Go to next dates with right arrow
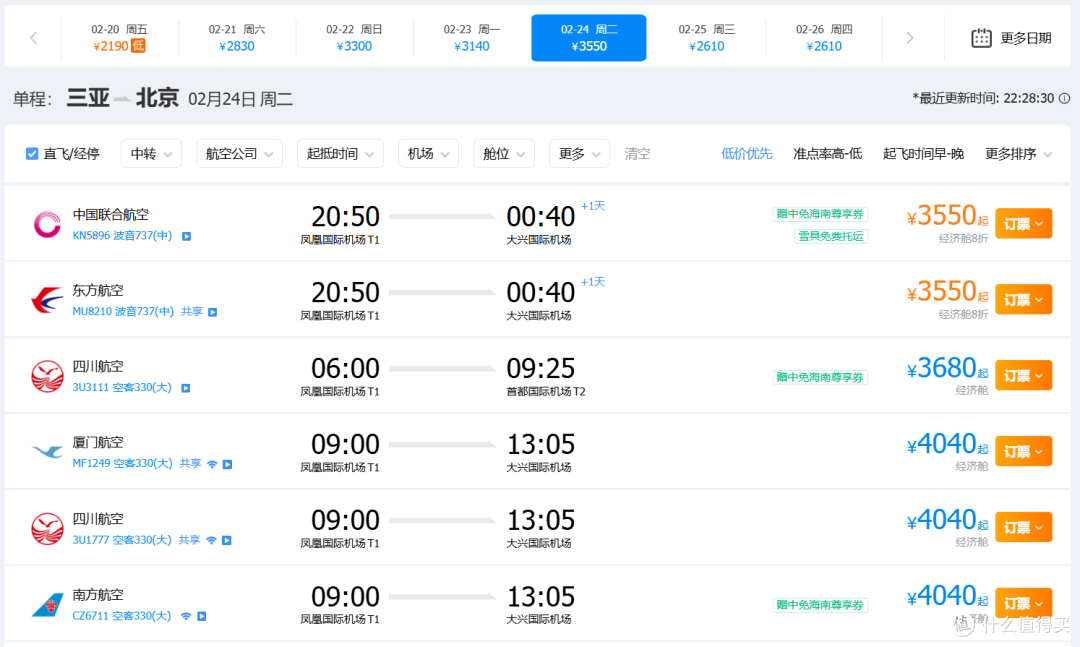The width and height of the screenshot is (1080, 647). [910, 38]
